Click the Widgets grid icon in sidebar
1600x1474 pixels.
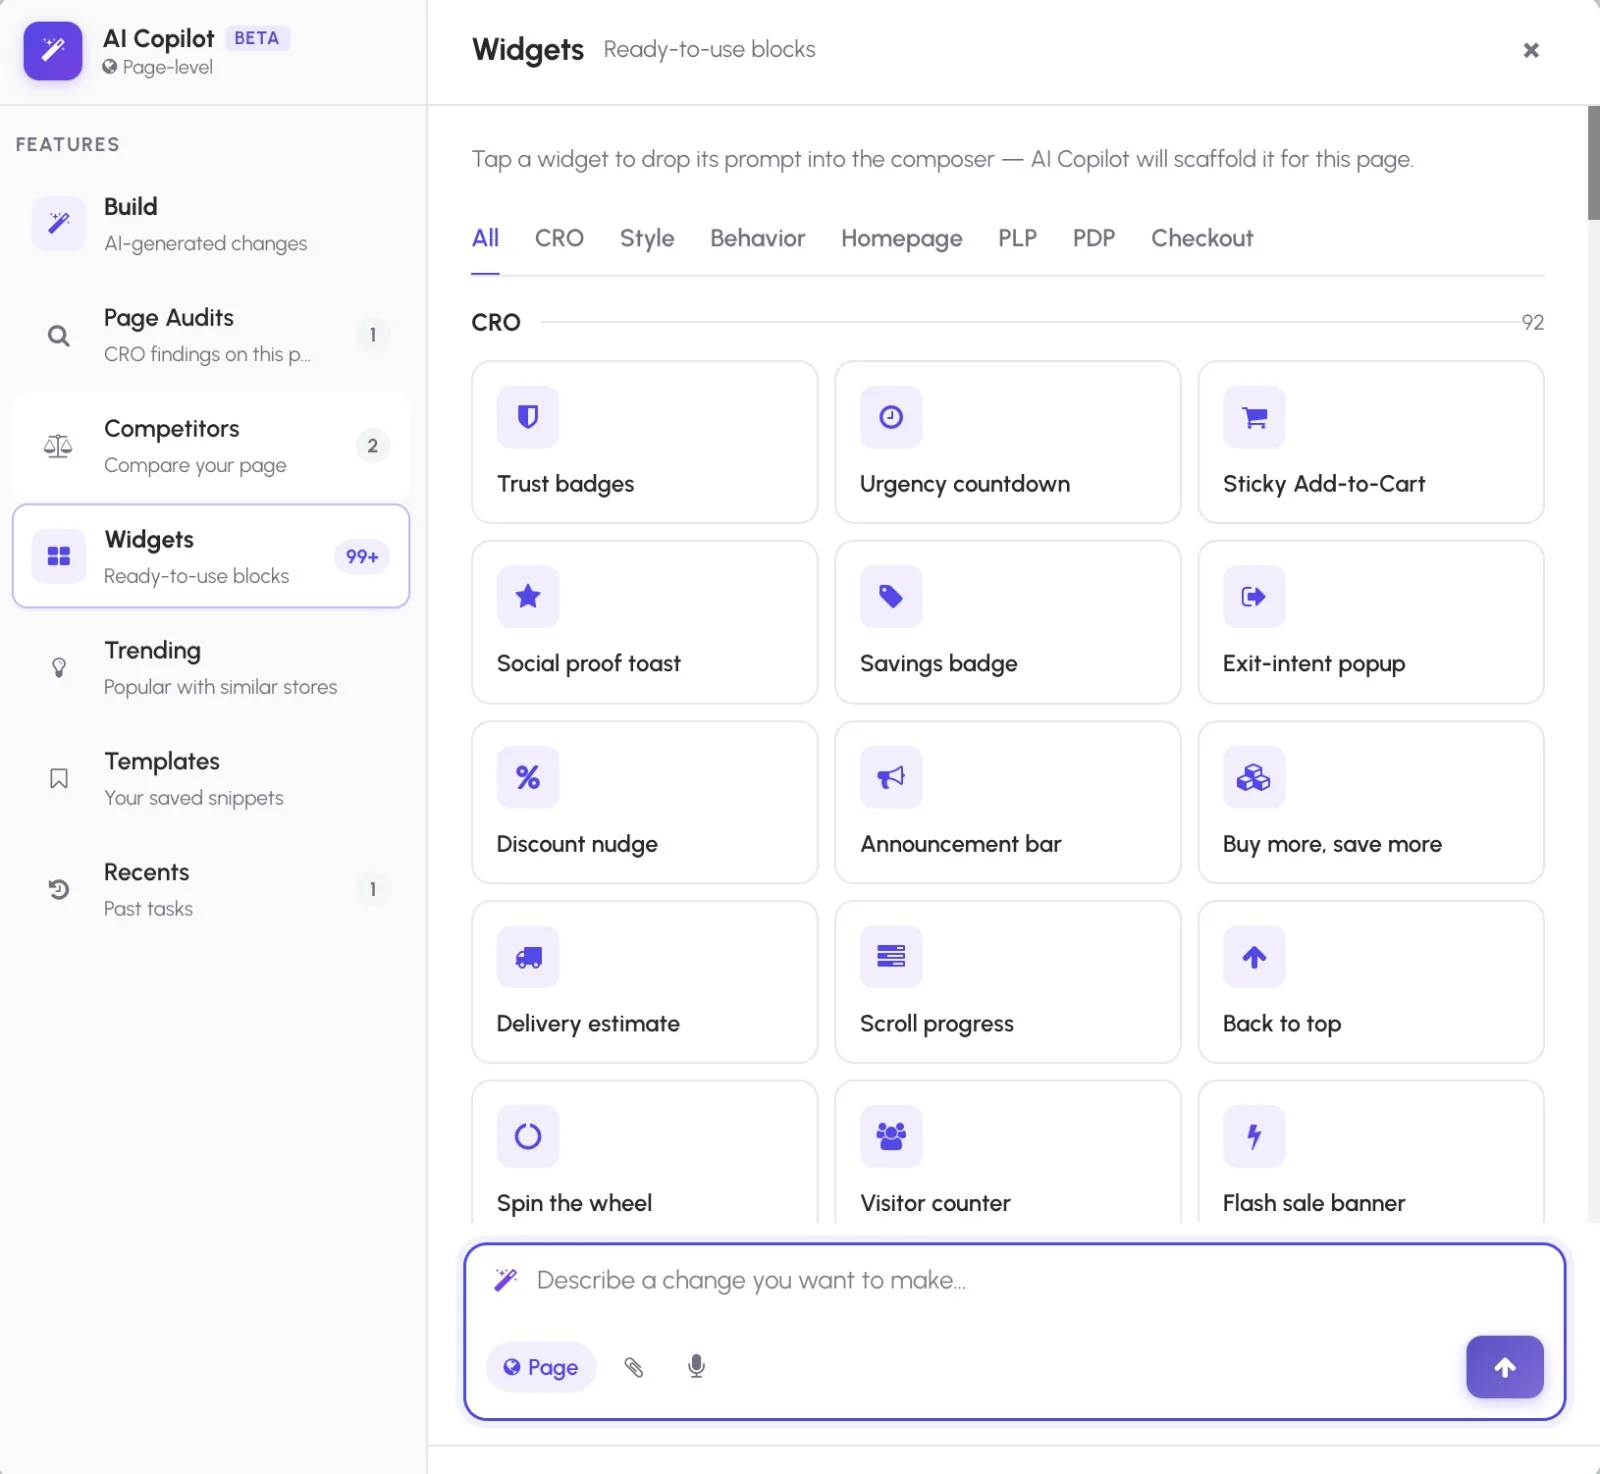59,556
